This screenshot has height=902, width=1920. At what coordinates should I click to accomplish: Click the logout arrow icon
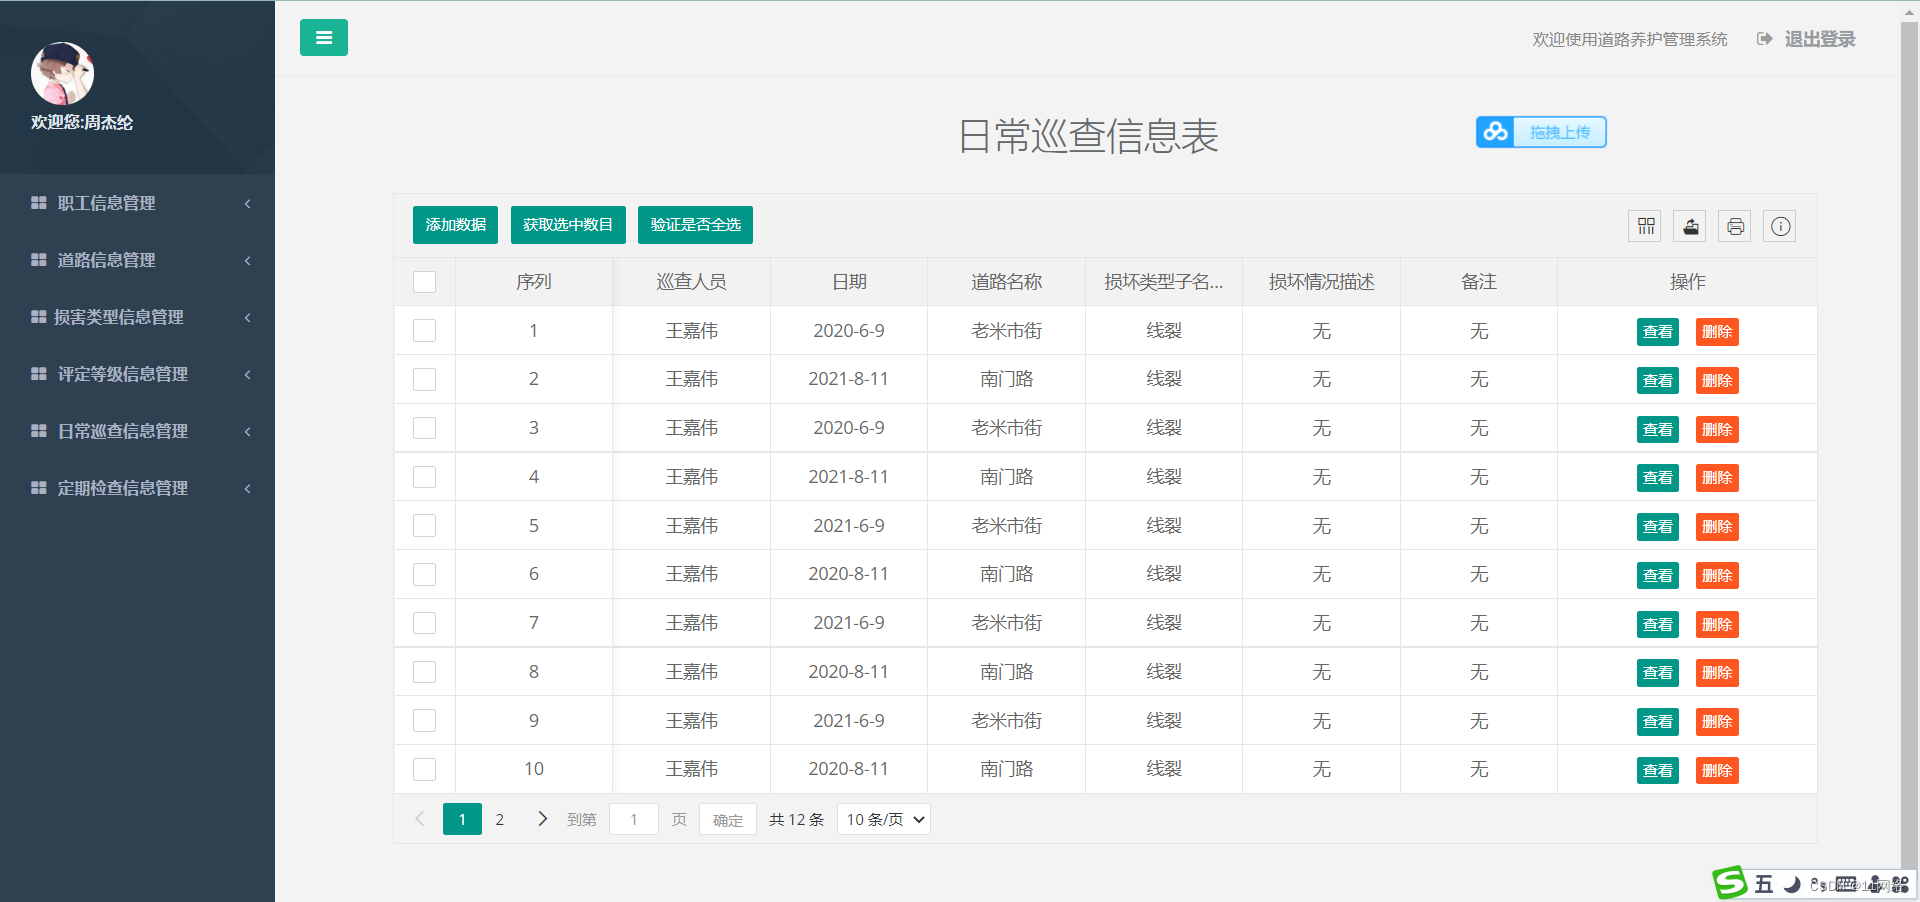[x=1764, y=39]
